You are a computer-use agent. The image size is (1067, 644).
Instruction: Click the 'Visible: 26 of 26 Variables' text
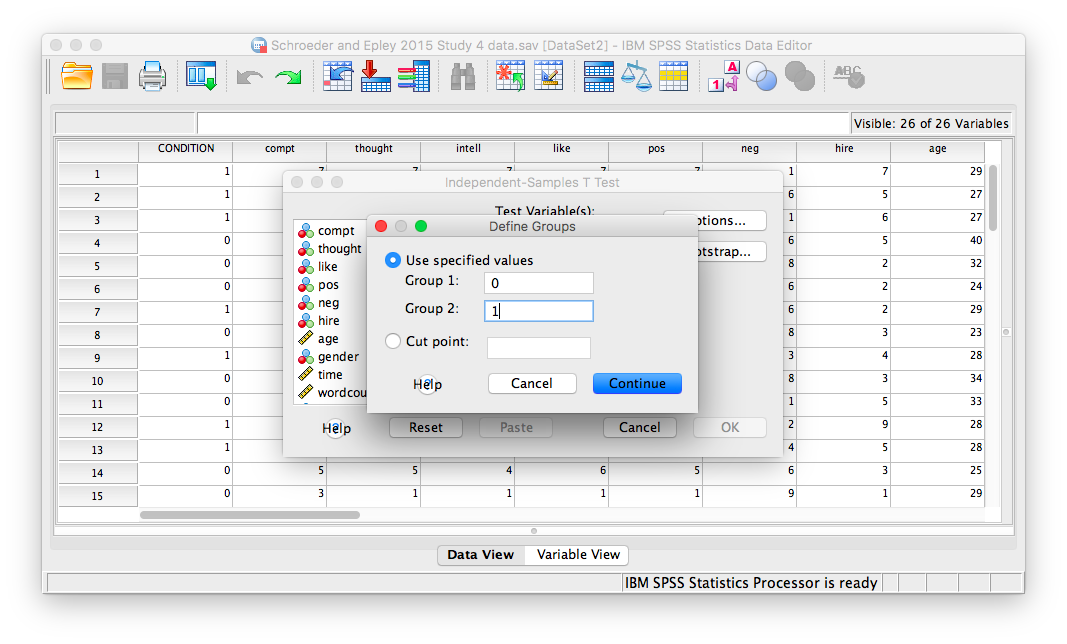point(931,124)
